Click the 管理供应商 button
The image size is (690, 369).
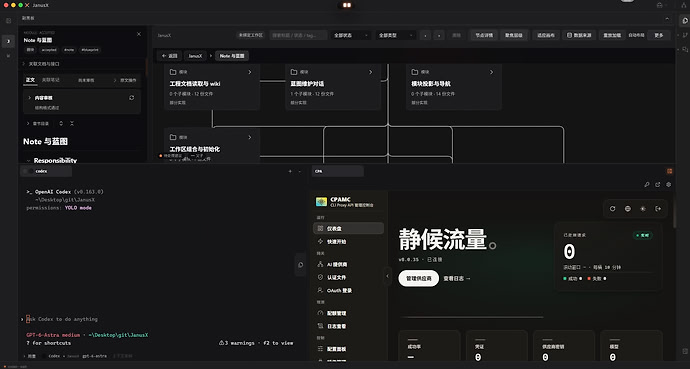click(418, 278)
